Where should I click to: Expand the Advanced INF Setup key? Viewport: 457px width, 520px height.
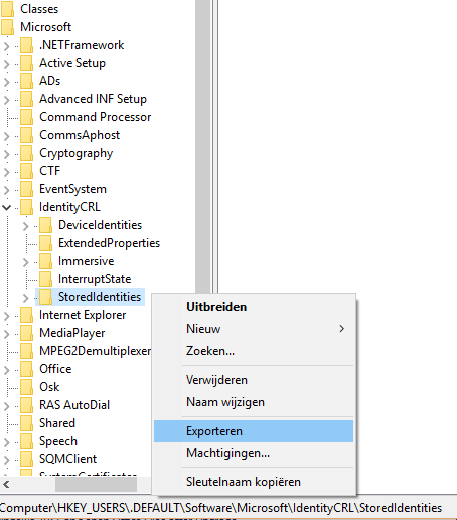(7, 100)
